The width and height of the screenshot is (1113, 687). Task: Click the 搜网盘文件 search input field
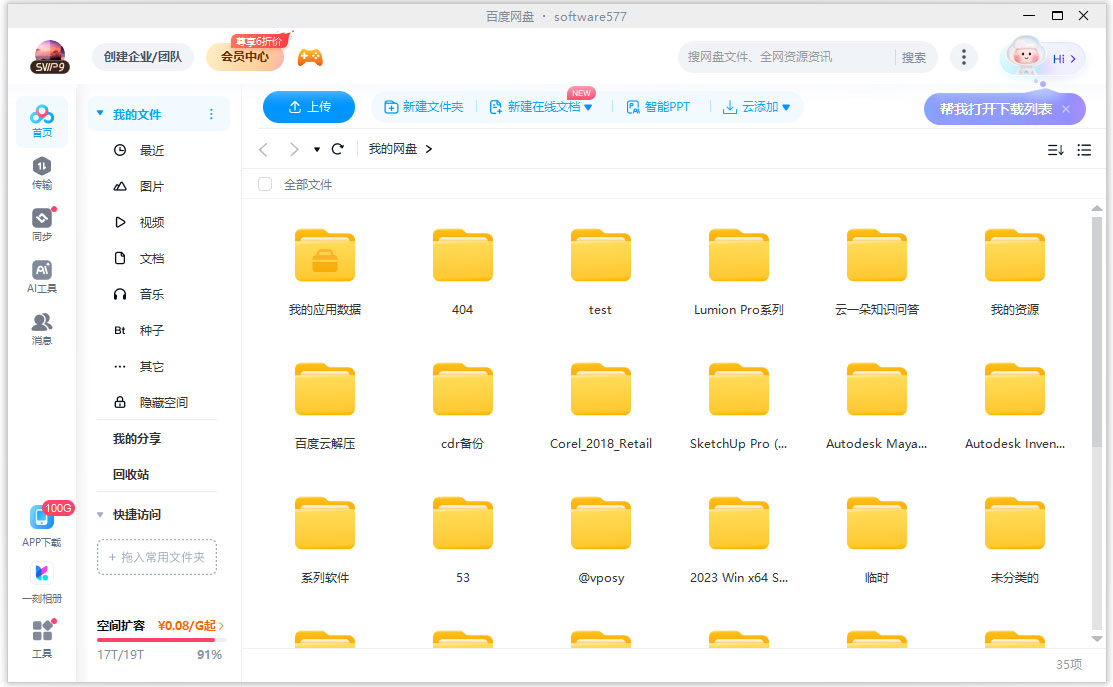coord(785,57)
